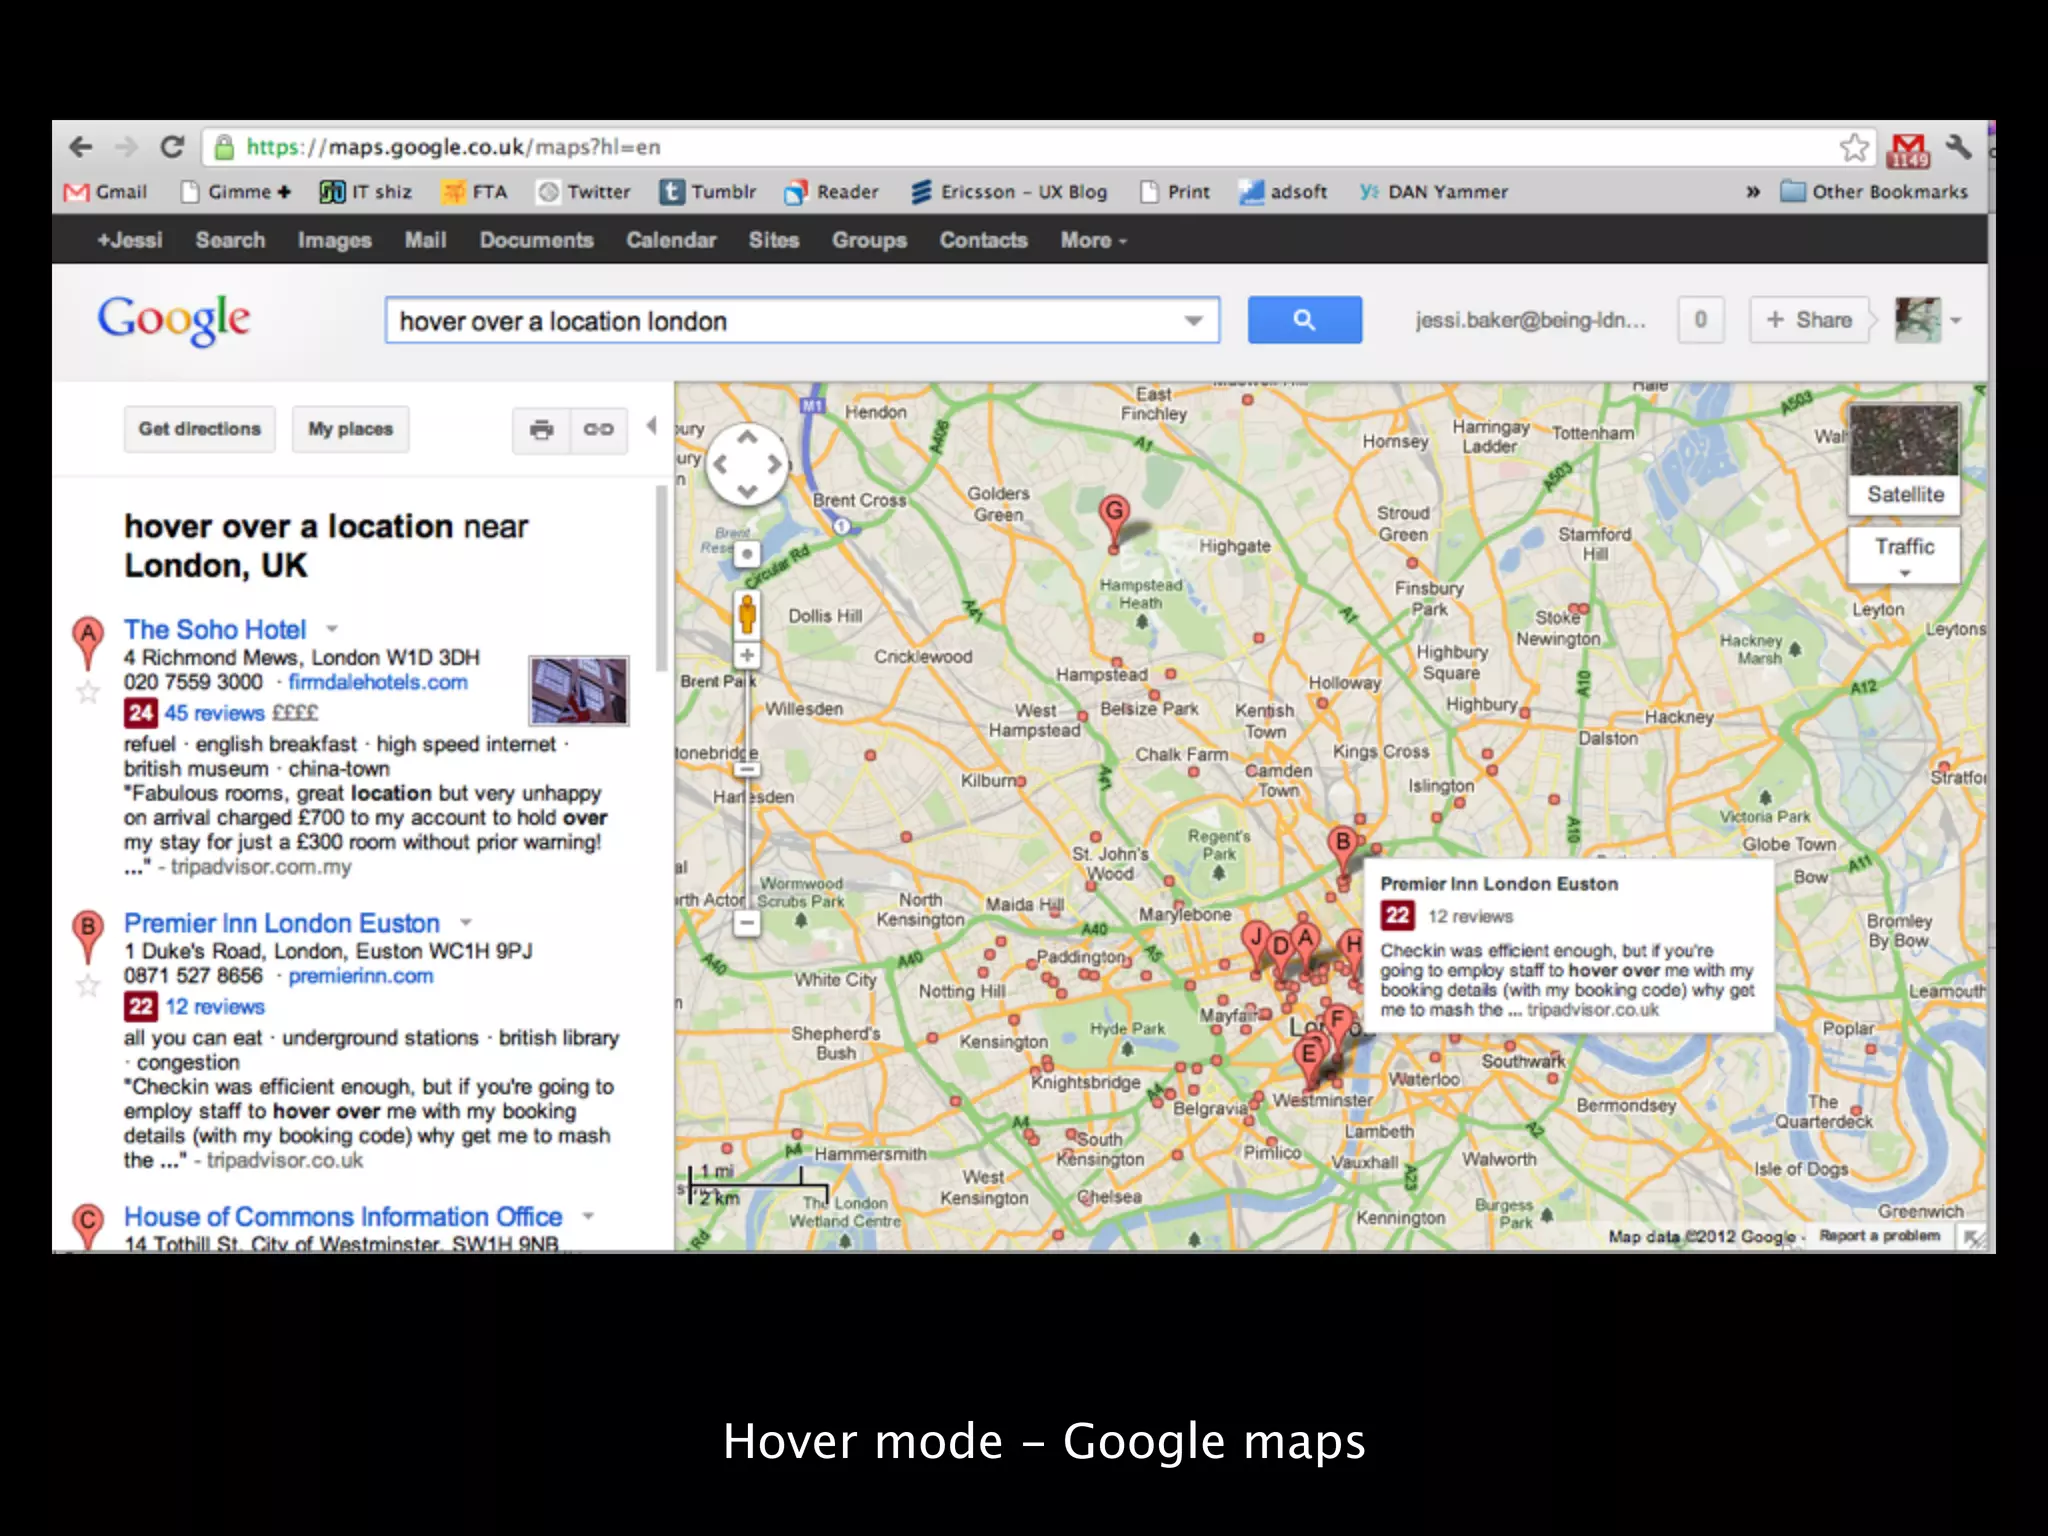The height and width of the screenshot is (1536, 2048).
Task: Open the premierinn.com link
Action: tap(360, 976)
